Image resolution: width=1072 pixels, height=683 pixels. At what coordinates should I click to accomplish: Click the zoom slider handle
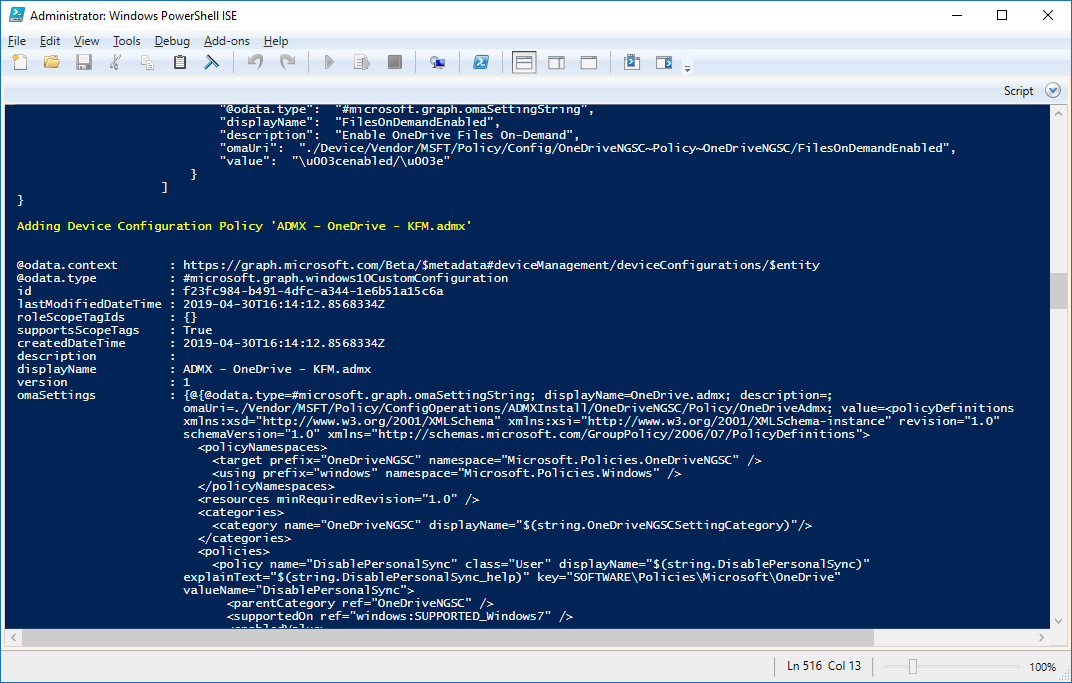(912, 666)
